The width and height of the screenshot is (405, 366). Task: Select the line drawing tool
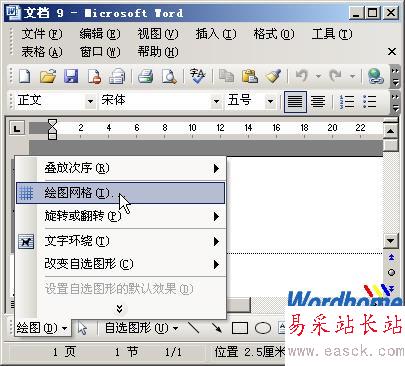[x=193, y=328]
